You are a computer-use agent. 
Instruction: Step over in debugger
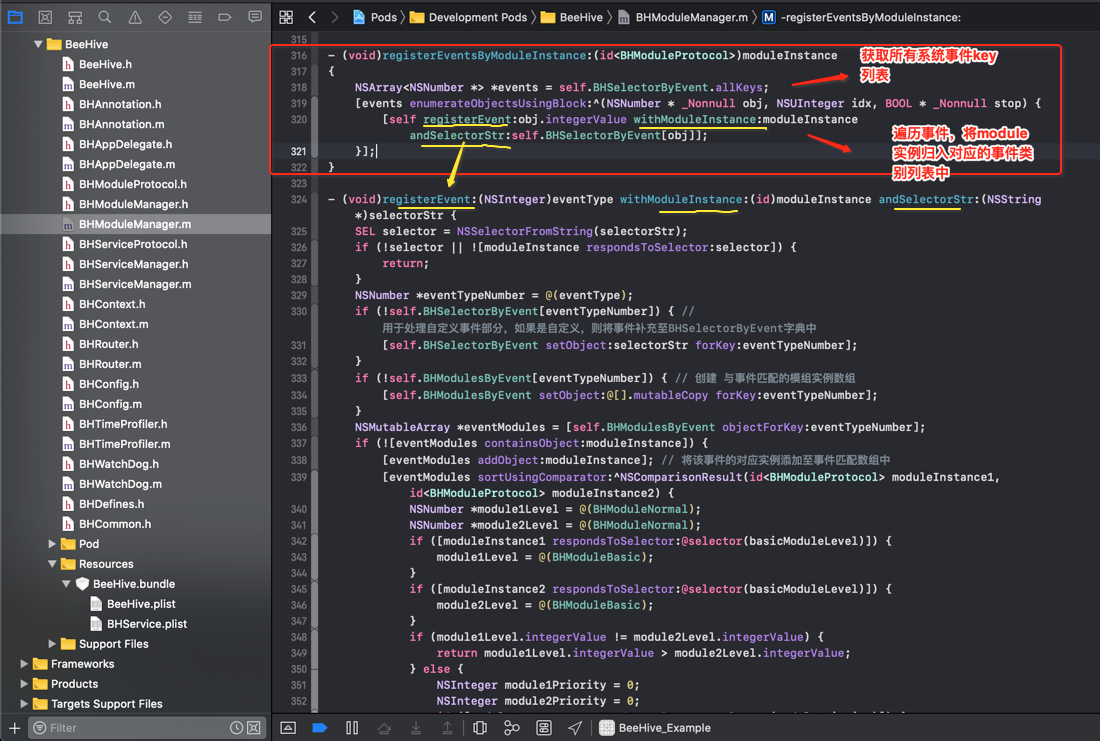tap(384, 728)
